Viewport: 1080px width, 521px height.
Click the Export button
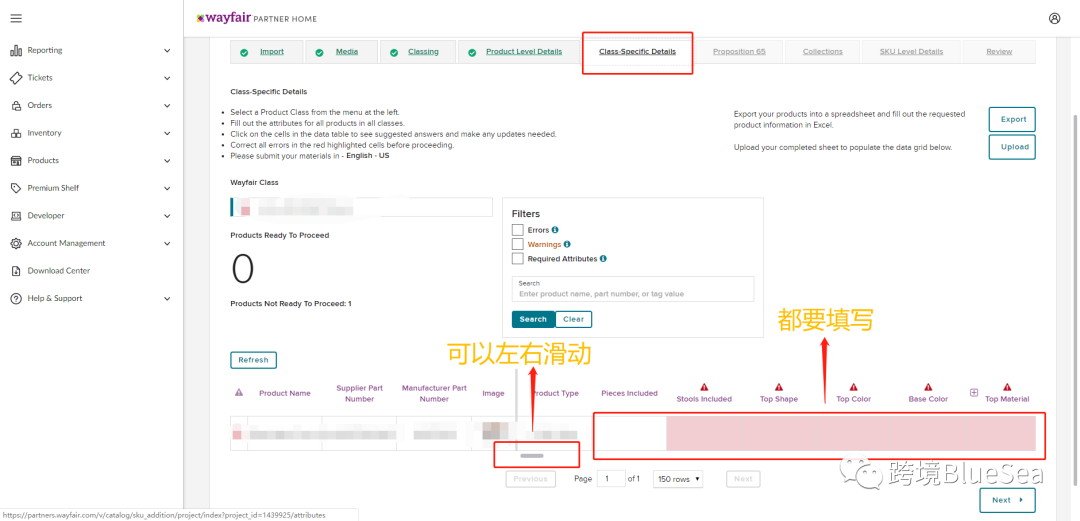[x=1012, y=119]
